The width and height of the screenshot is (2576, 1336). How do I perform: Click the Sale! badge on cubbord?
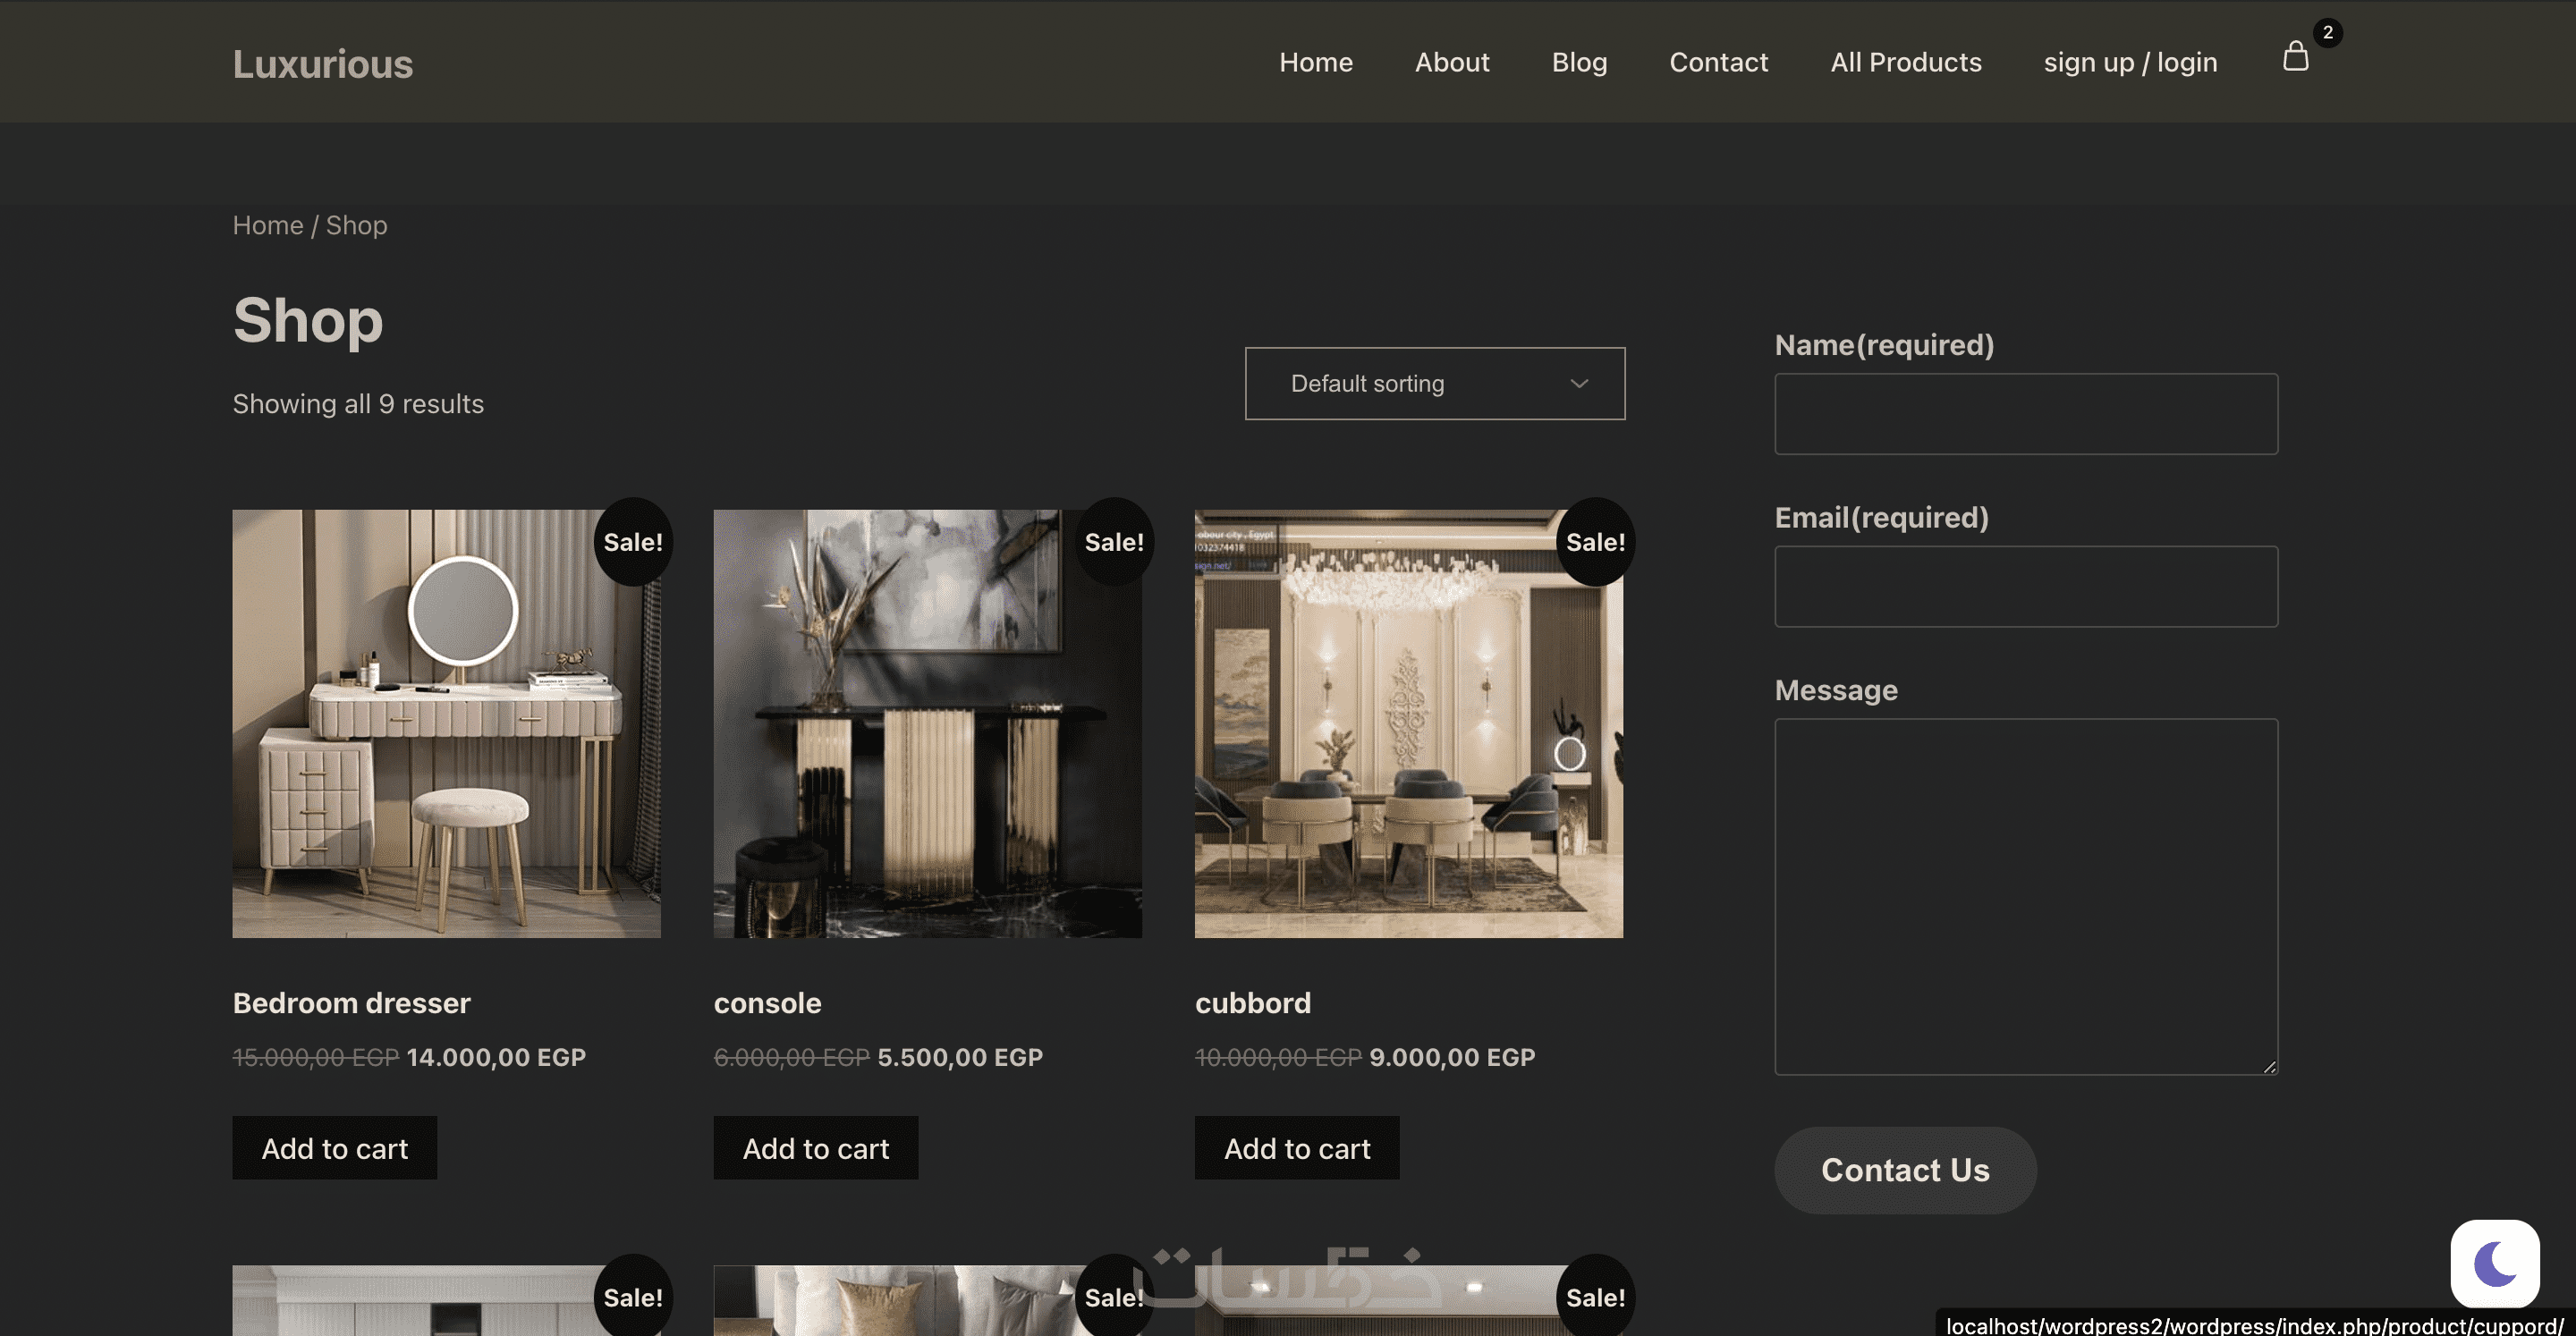tap(1594, 542)
